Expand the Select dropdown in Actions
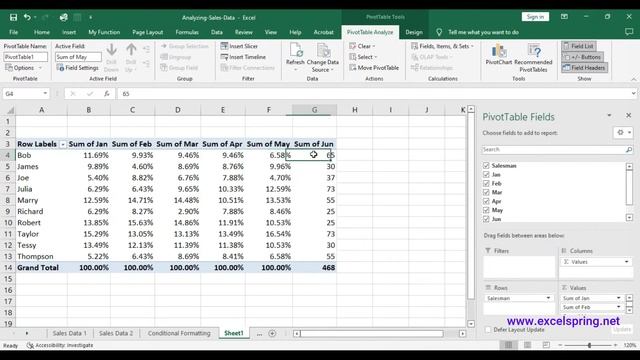The height and width of the screenshot is (360, 640). (x=363, y=57)
